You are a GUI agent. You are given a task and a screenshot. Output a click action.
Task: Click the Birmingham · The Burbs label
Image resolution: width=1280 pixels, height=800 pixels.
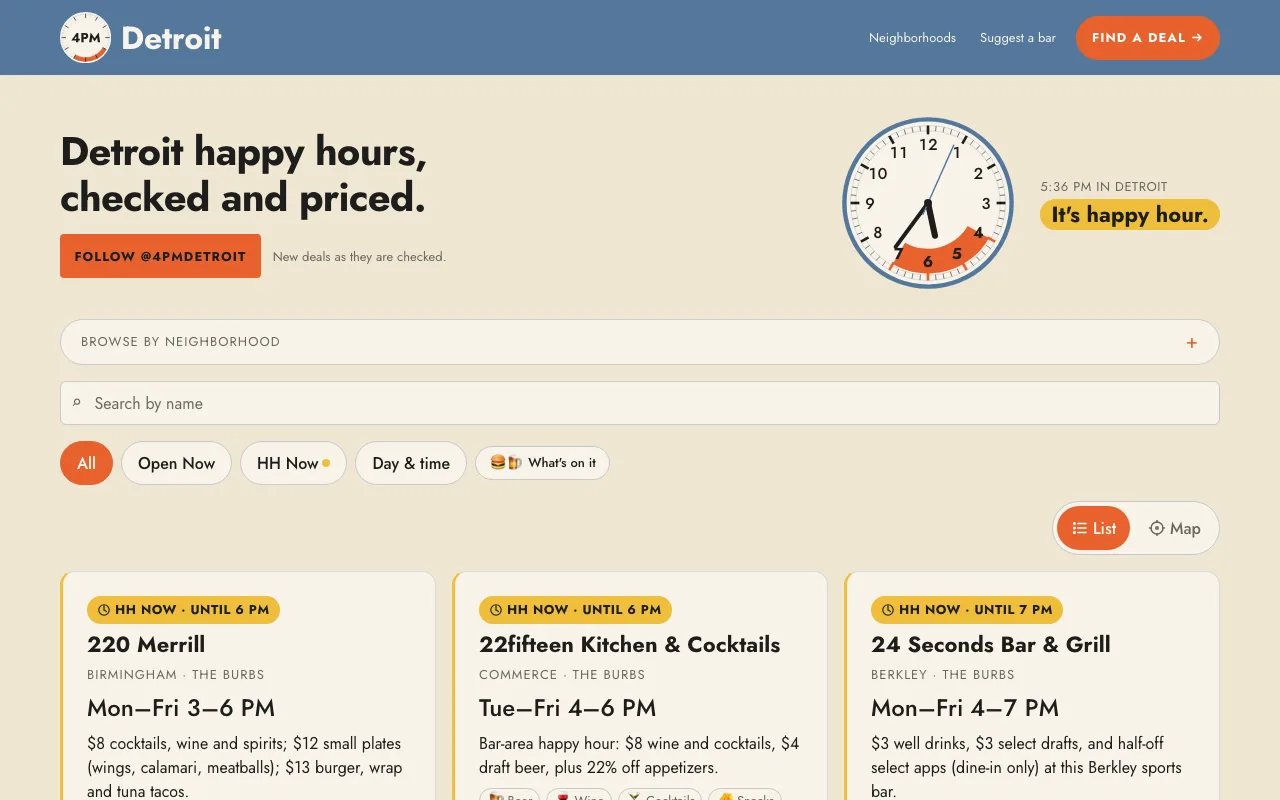pyautogui.click(x=176, y=675)
